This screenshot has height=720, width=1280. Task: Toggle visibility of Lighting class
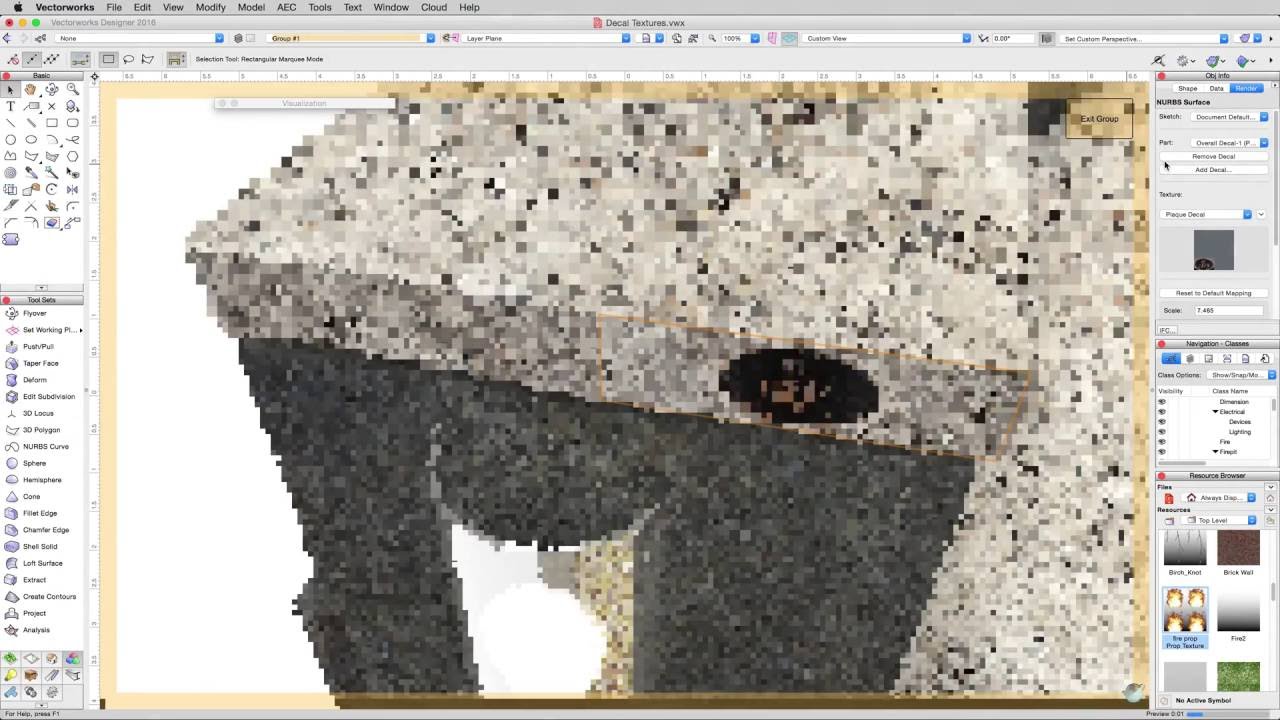(x=1162, y=432)
